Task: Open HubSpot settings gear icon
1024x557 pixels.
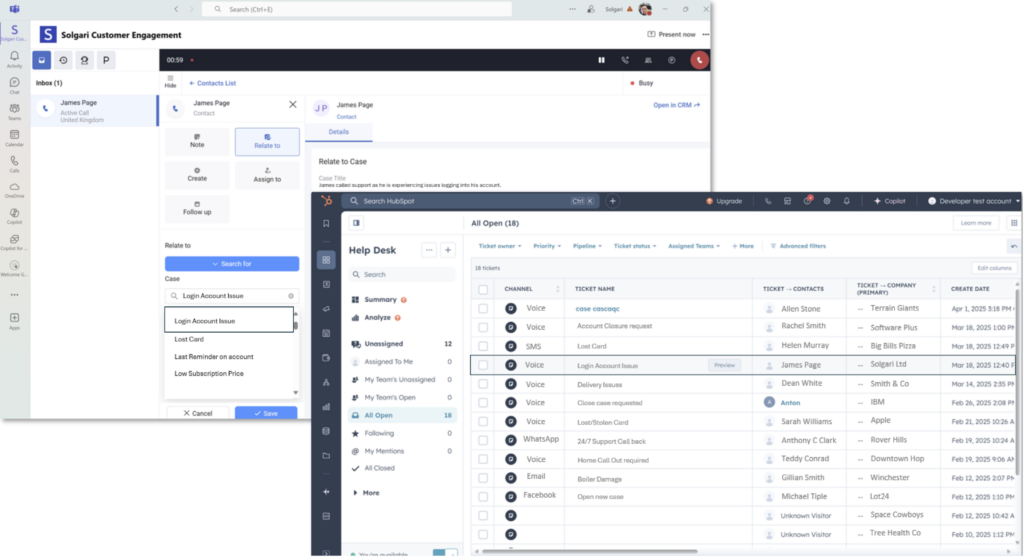Action: point(827,201)
